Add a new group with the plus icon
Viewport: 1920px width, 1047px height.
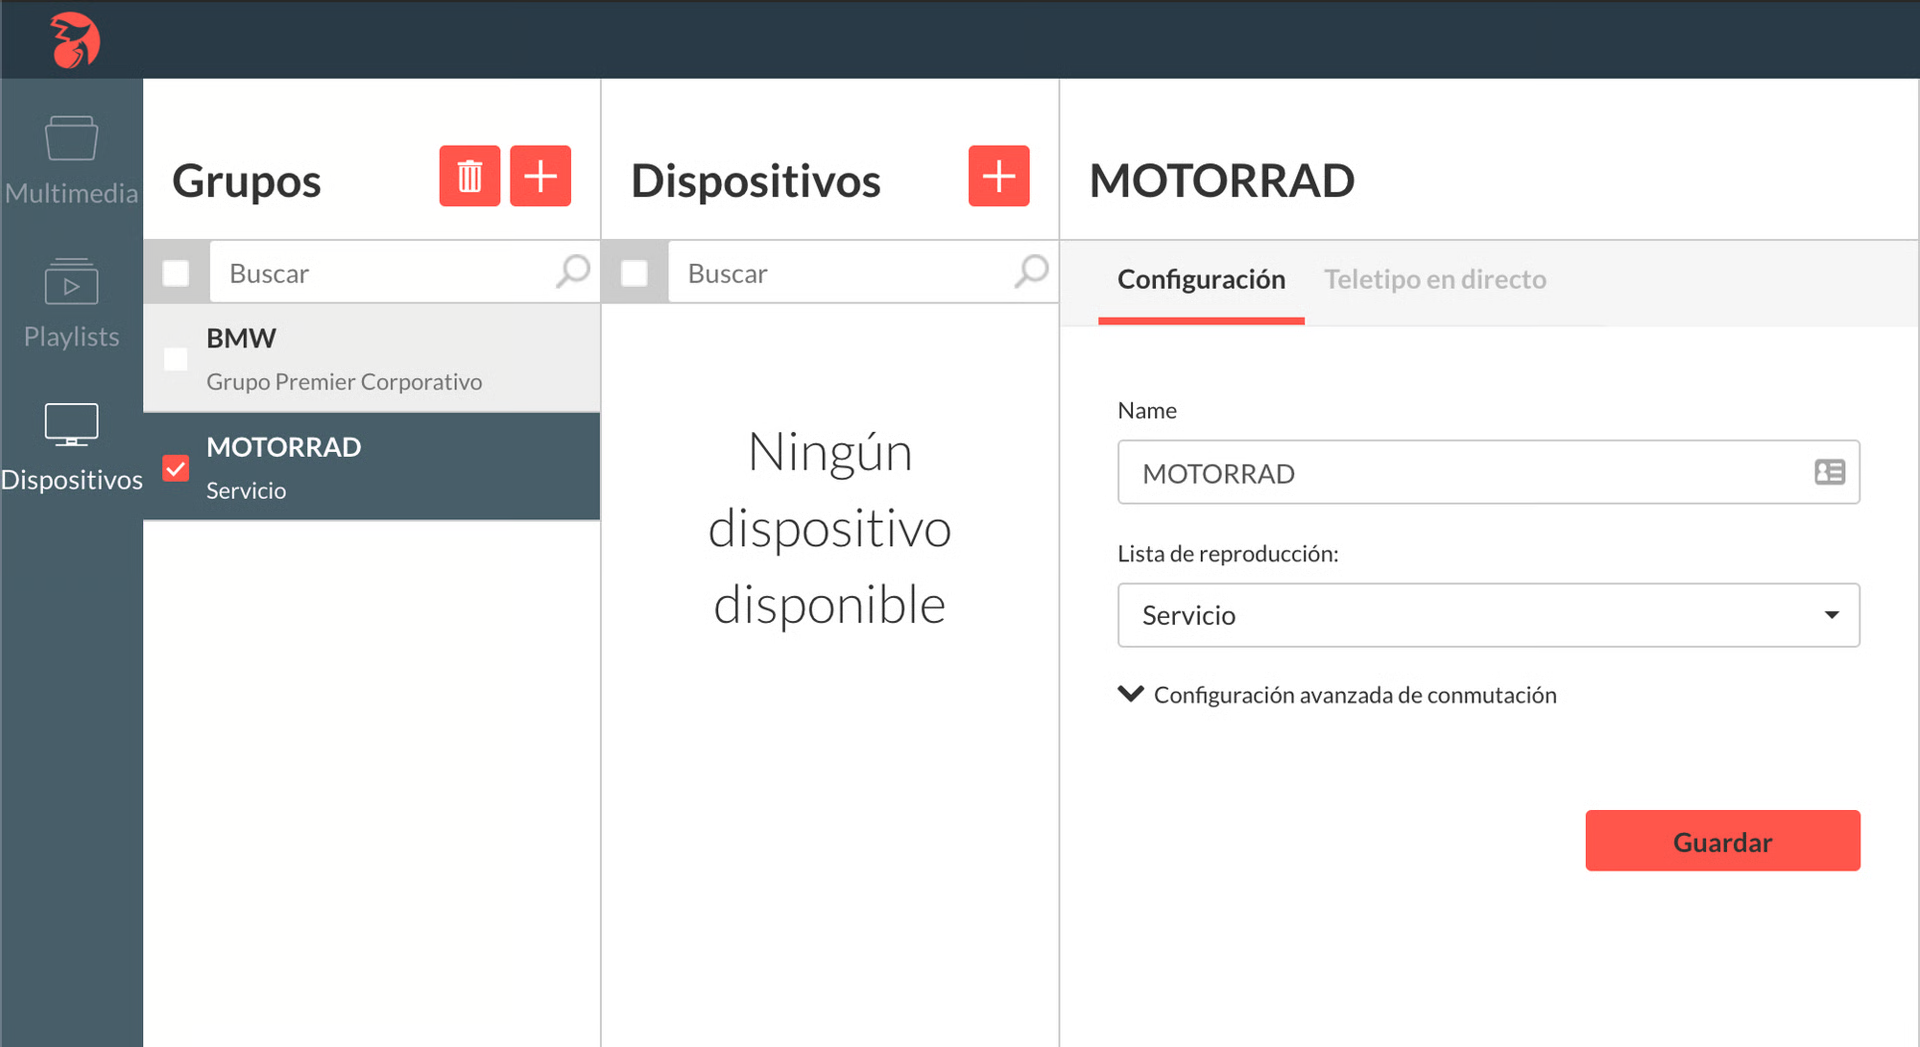point(540,175)
